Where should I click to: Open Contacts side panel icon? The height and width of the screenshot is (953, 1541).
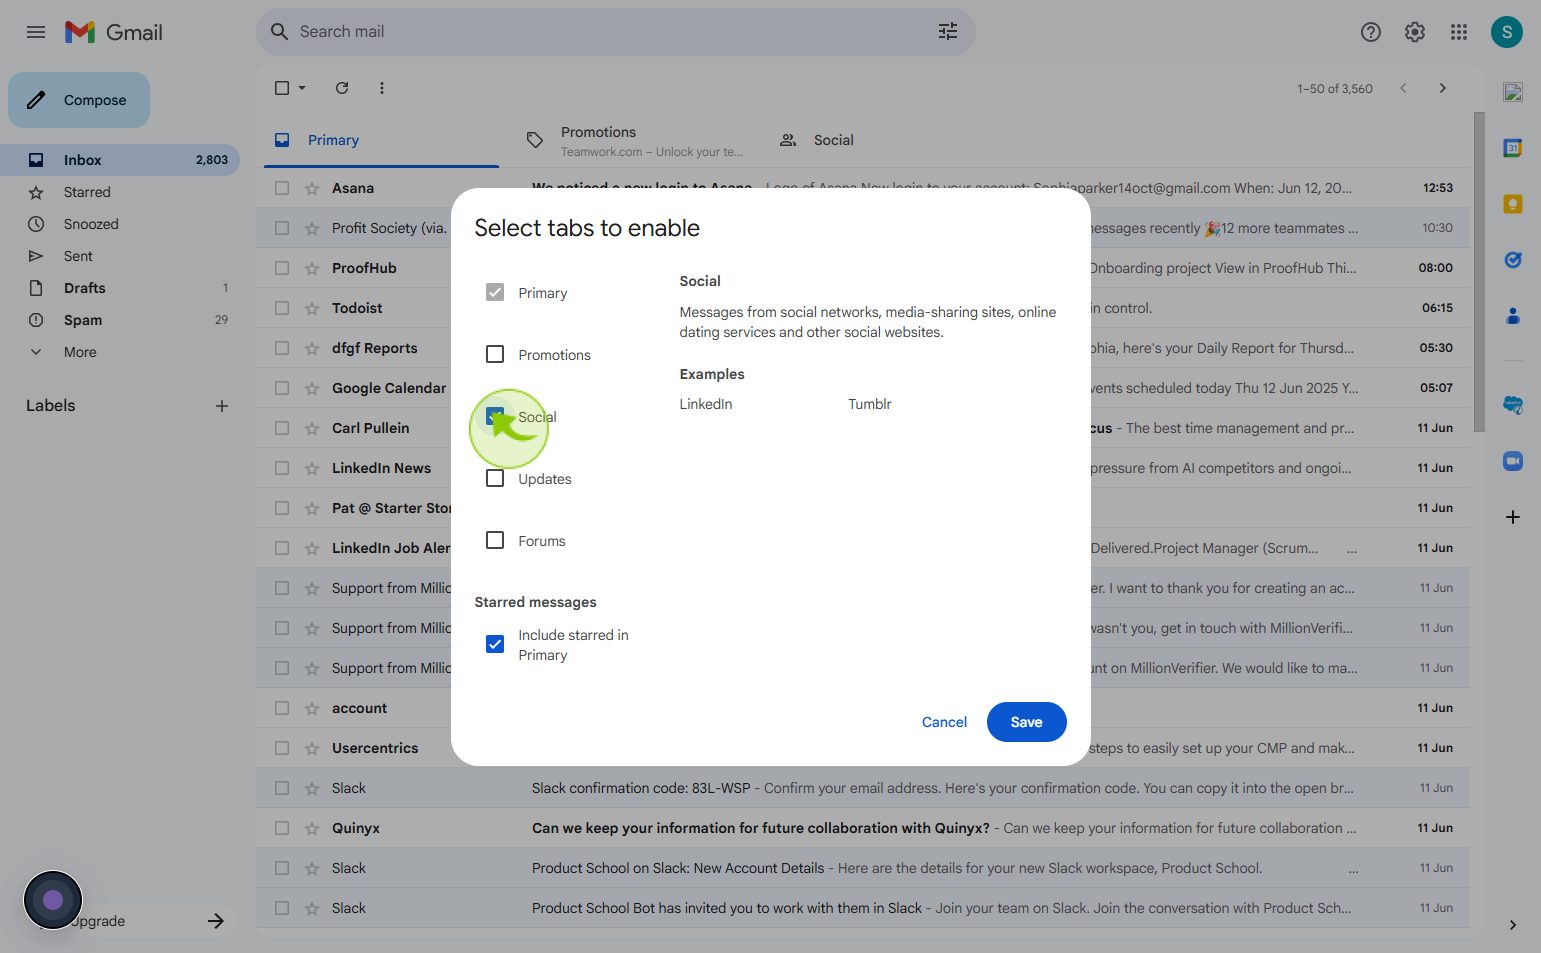tap(1513, 316)
